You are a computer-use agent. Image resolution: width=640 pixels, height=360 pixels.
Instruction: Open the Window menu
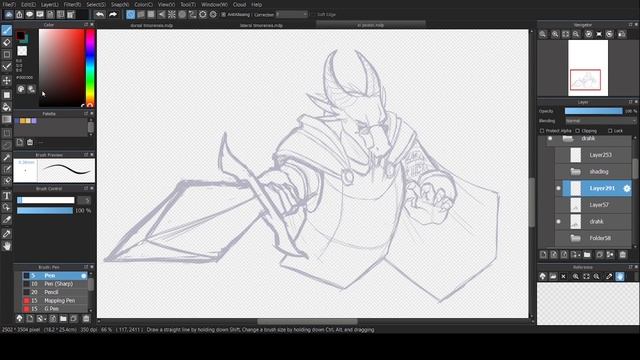pos(214,4)
